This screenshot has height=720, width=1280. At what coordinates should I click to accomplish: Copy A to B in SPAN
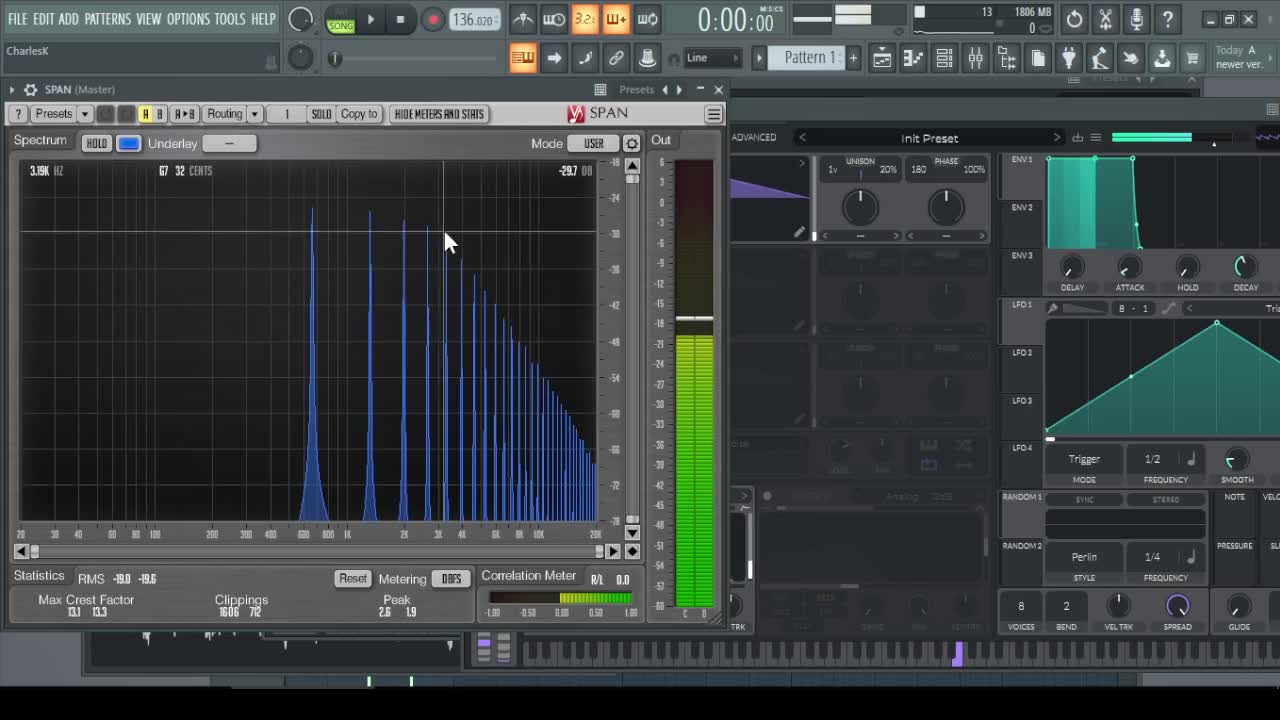[x=185, y=114]
